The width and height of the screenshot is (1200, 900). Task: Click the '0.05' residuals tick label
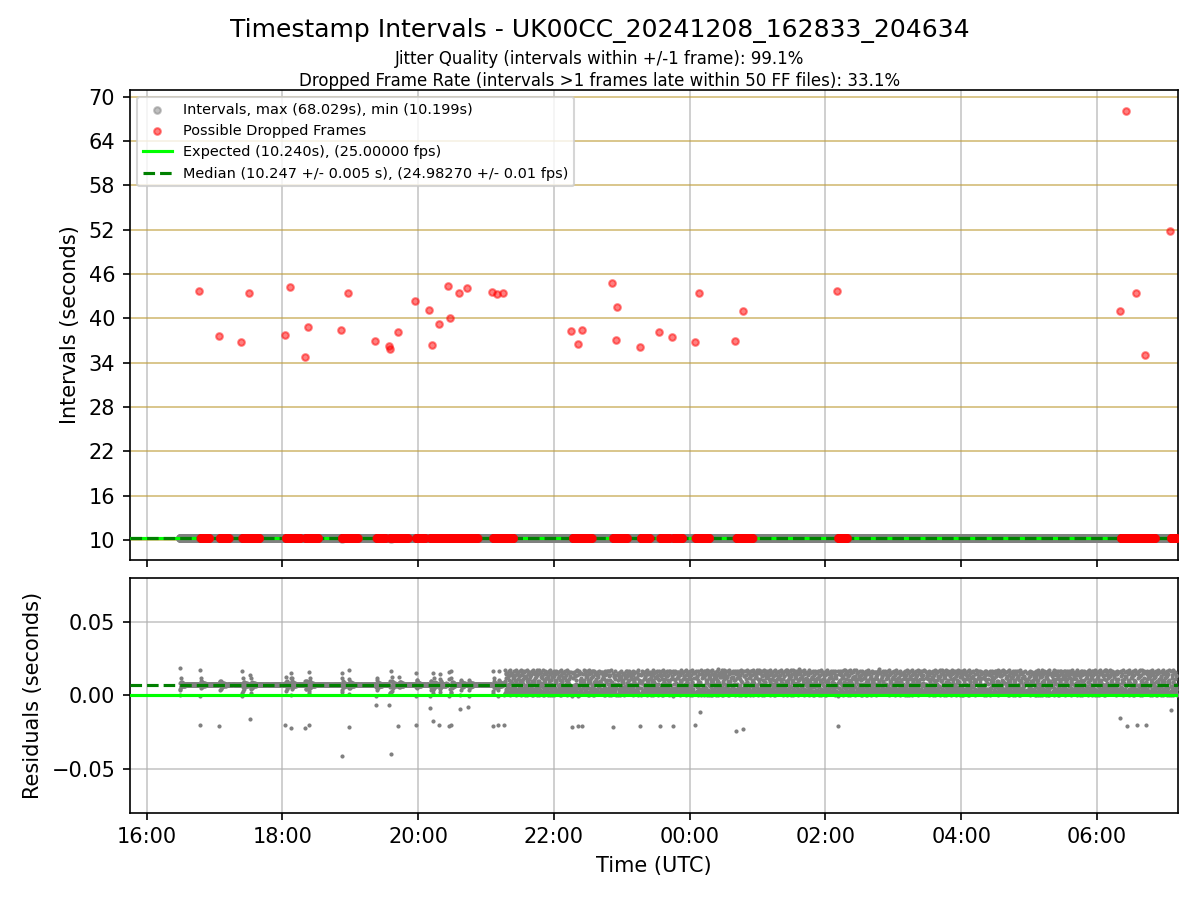point(93,622)
